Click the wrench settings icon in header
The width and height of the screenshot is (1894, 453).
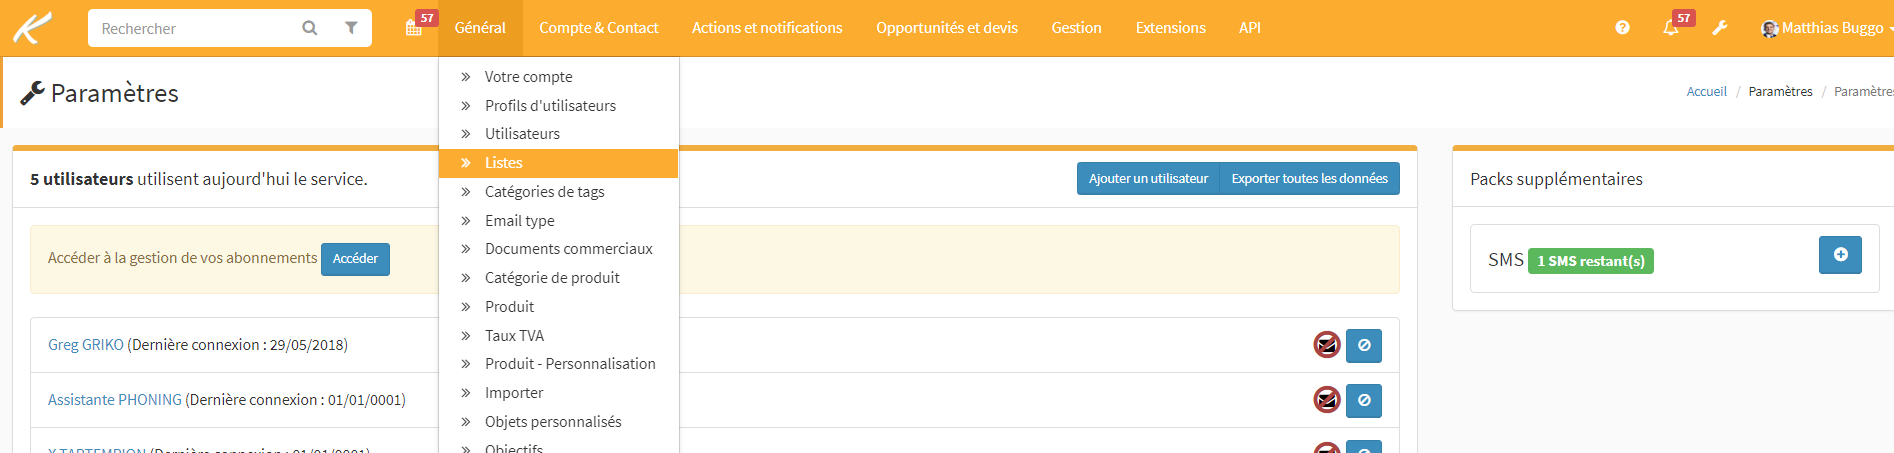(x=1720, y=28)
